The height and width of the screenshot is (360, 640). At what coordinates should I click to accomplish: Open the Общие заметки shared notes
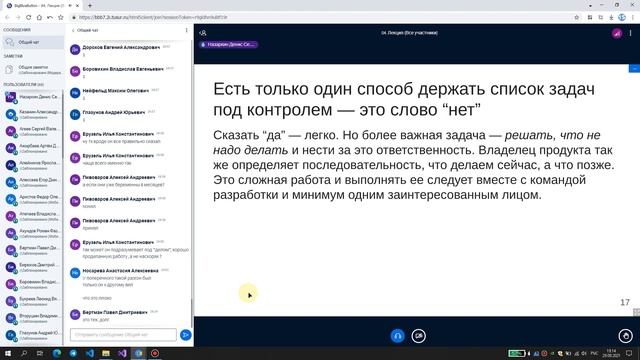pos(33,70)
